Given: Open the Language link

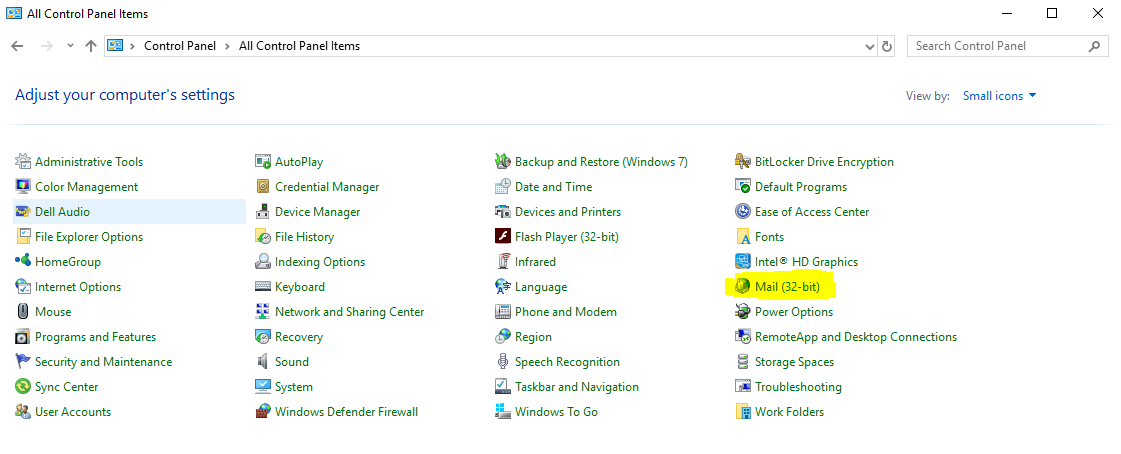Looking at the screenshot, I should [540, 287].
